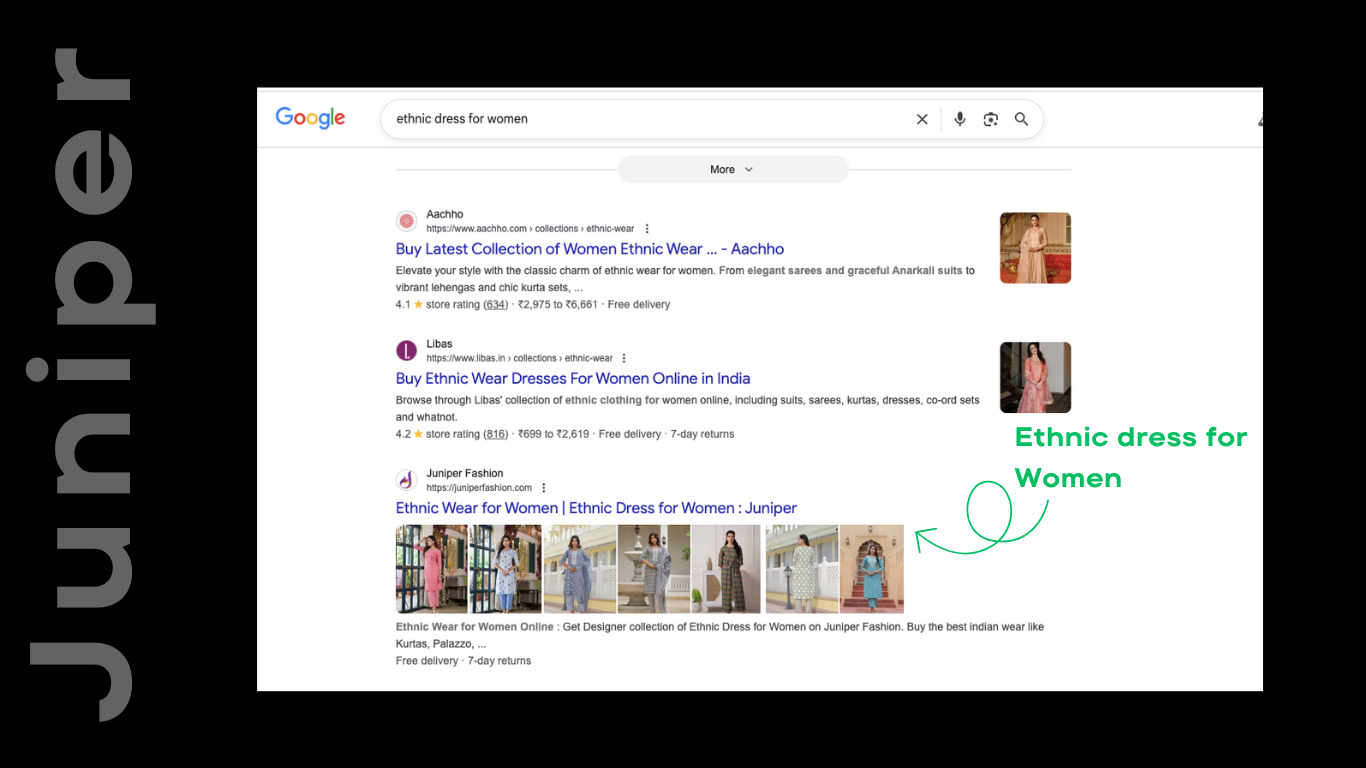Screen dimensions: 1366x768
Task: Click the 'Libas' site name
Action: coord(439,344)
